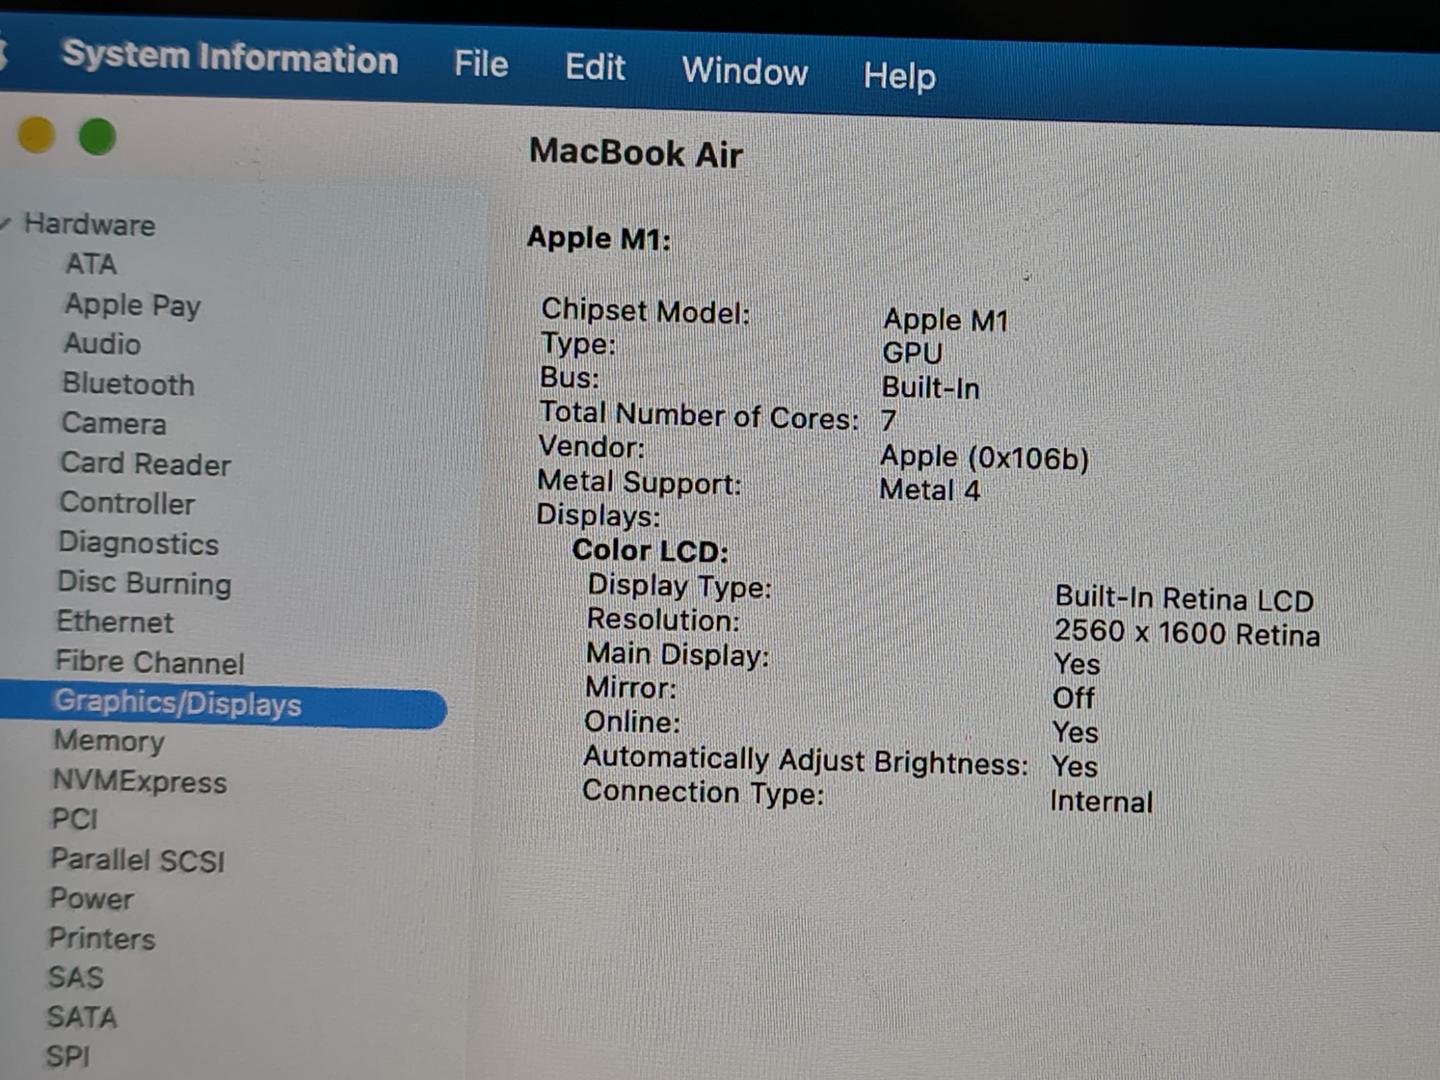Screen dimensions: 1440x1080
Task: Open the Help menu
Action: pos(899,76)
